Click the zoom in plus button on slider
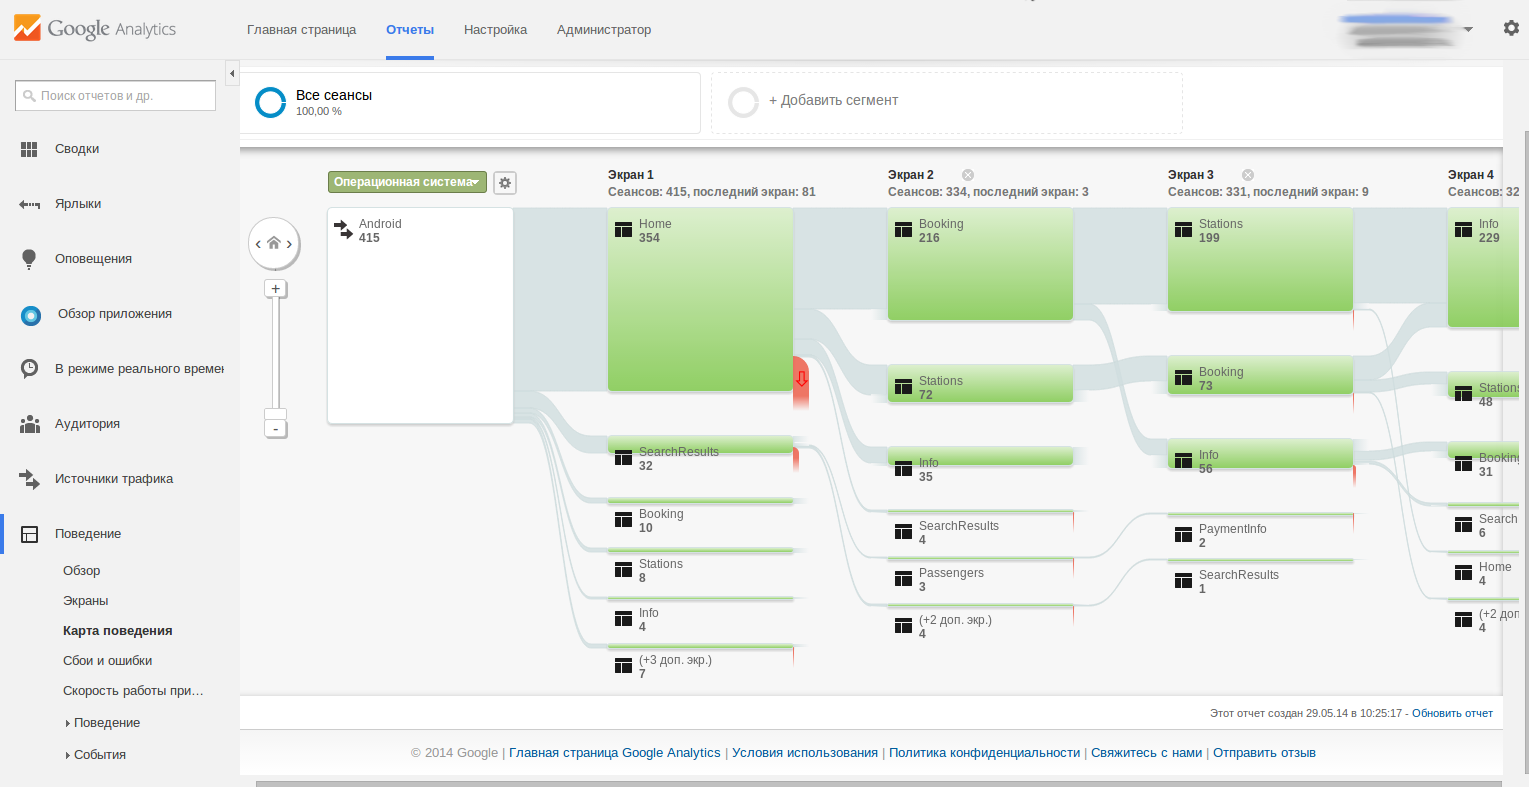 tap(276, 289)
